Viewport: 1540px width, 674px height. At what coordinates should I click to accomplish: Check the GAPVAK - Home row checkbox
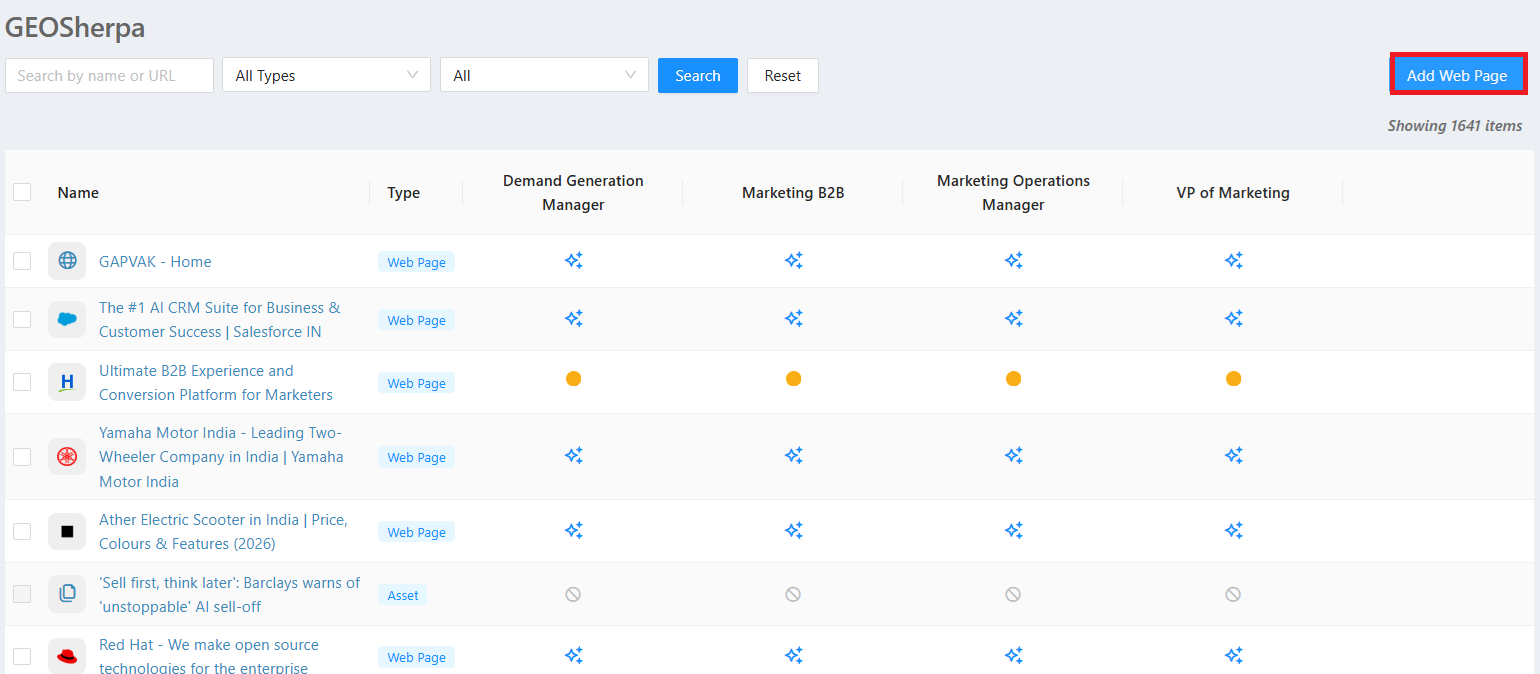click(x=22, y=261)
